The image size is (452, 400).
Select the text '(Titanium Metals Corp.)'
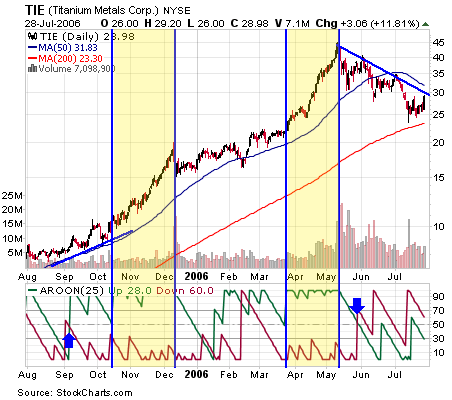103,11
